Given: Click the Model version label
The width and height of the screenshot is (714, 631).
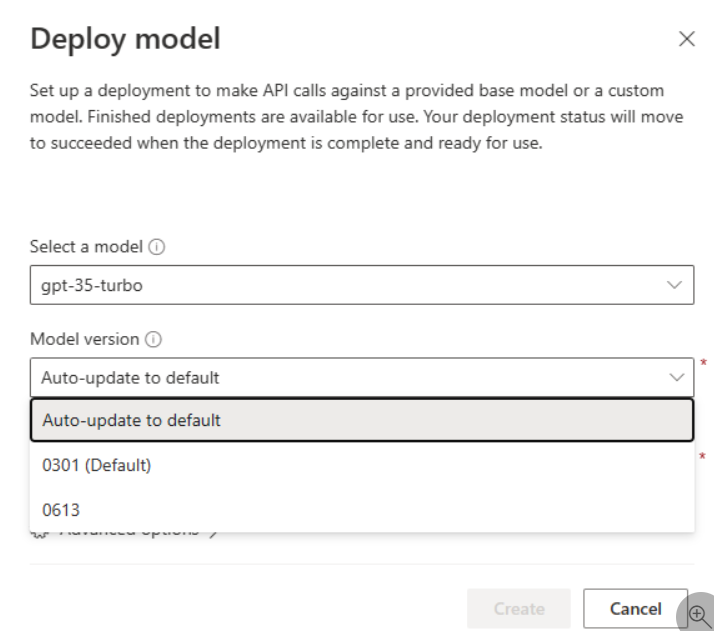Looking at the screenshot, I should point(84,339).
